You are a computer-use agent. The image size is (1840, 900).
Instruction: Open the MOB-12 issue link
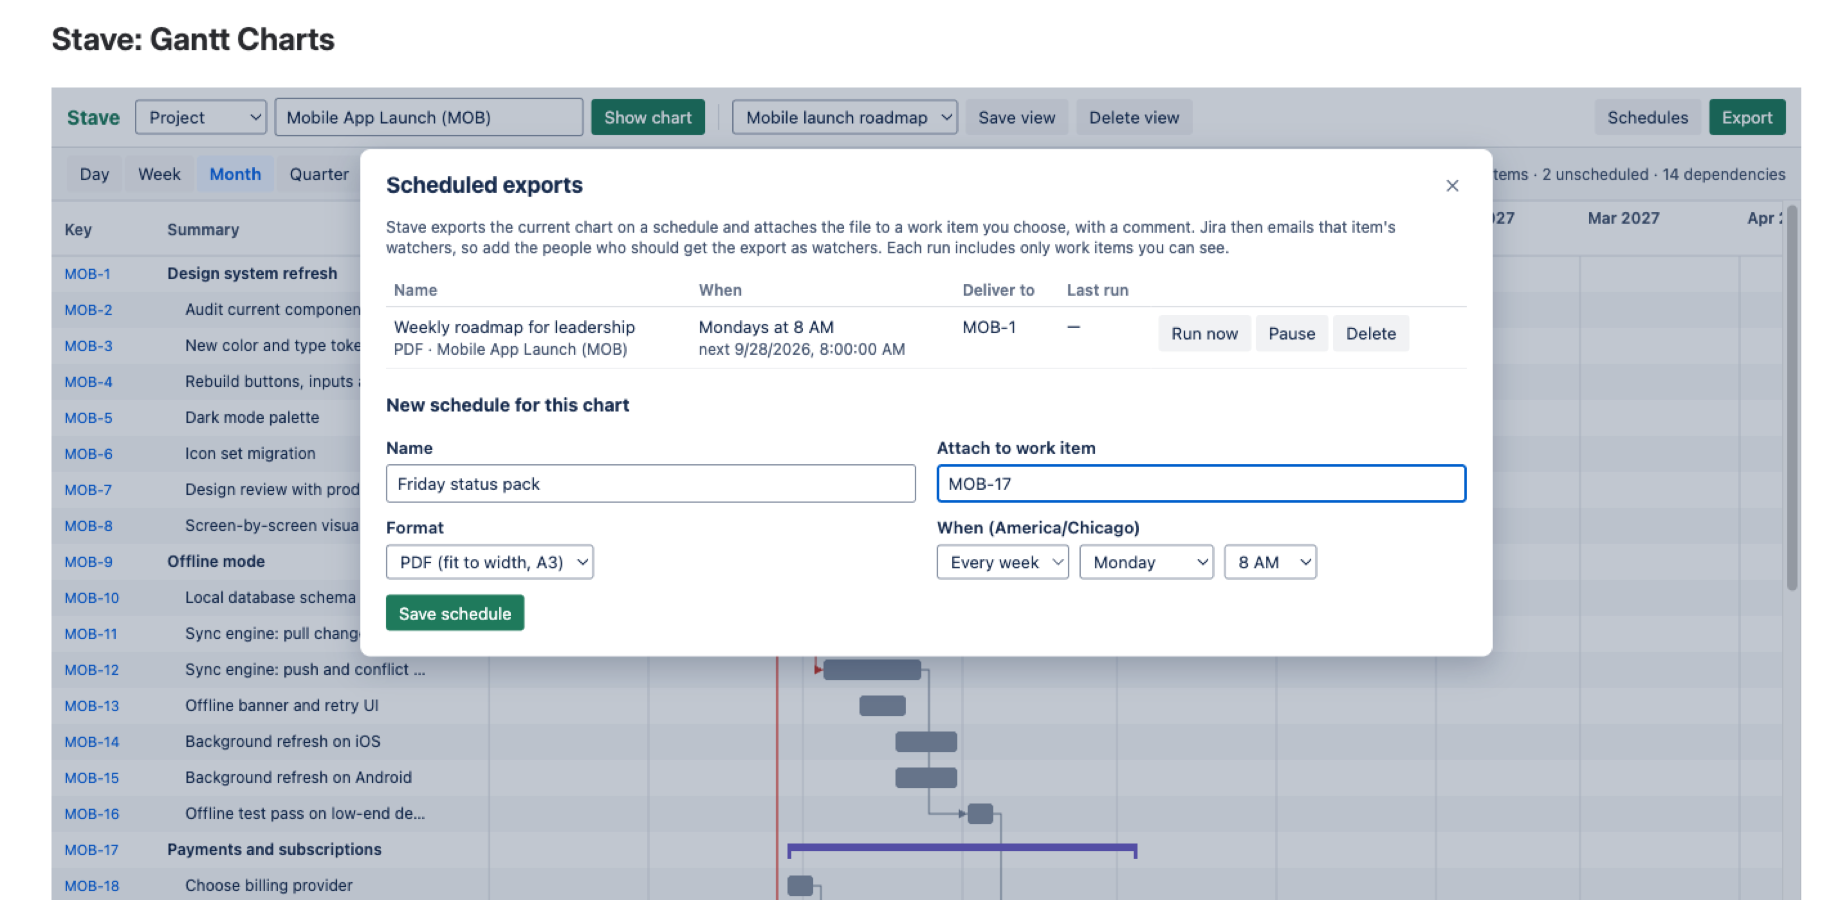pos(92,670)
